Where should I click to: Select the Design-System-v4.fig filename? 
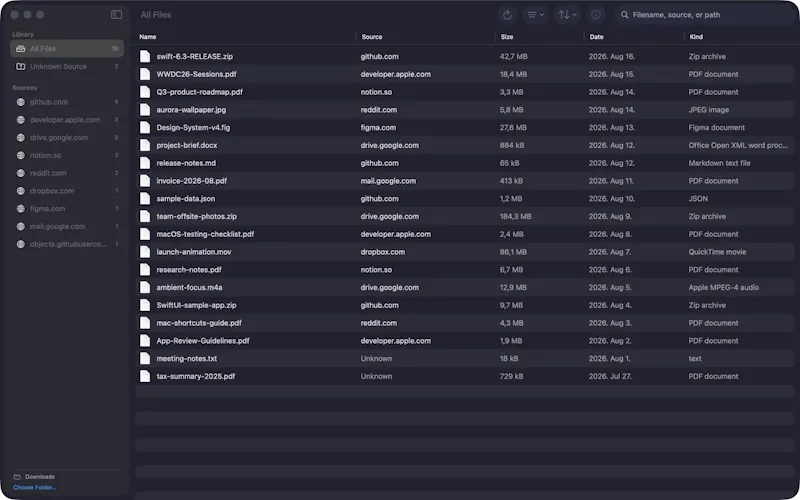[193, 128]
